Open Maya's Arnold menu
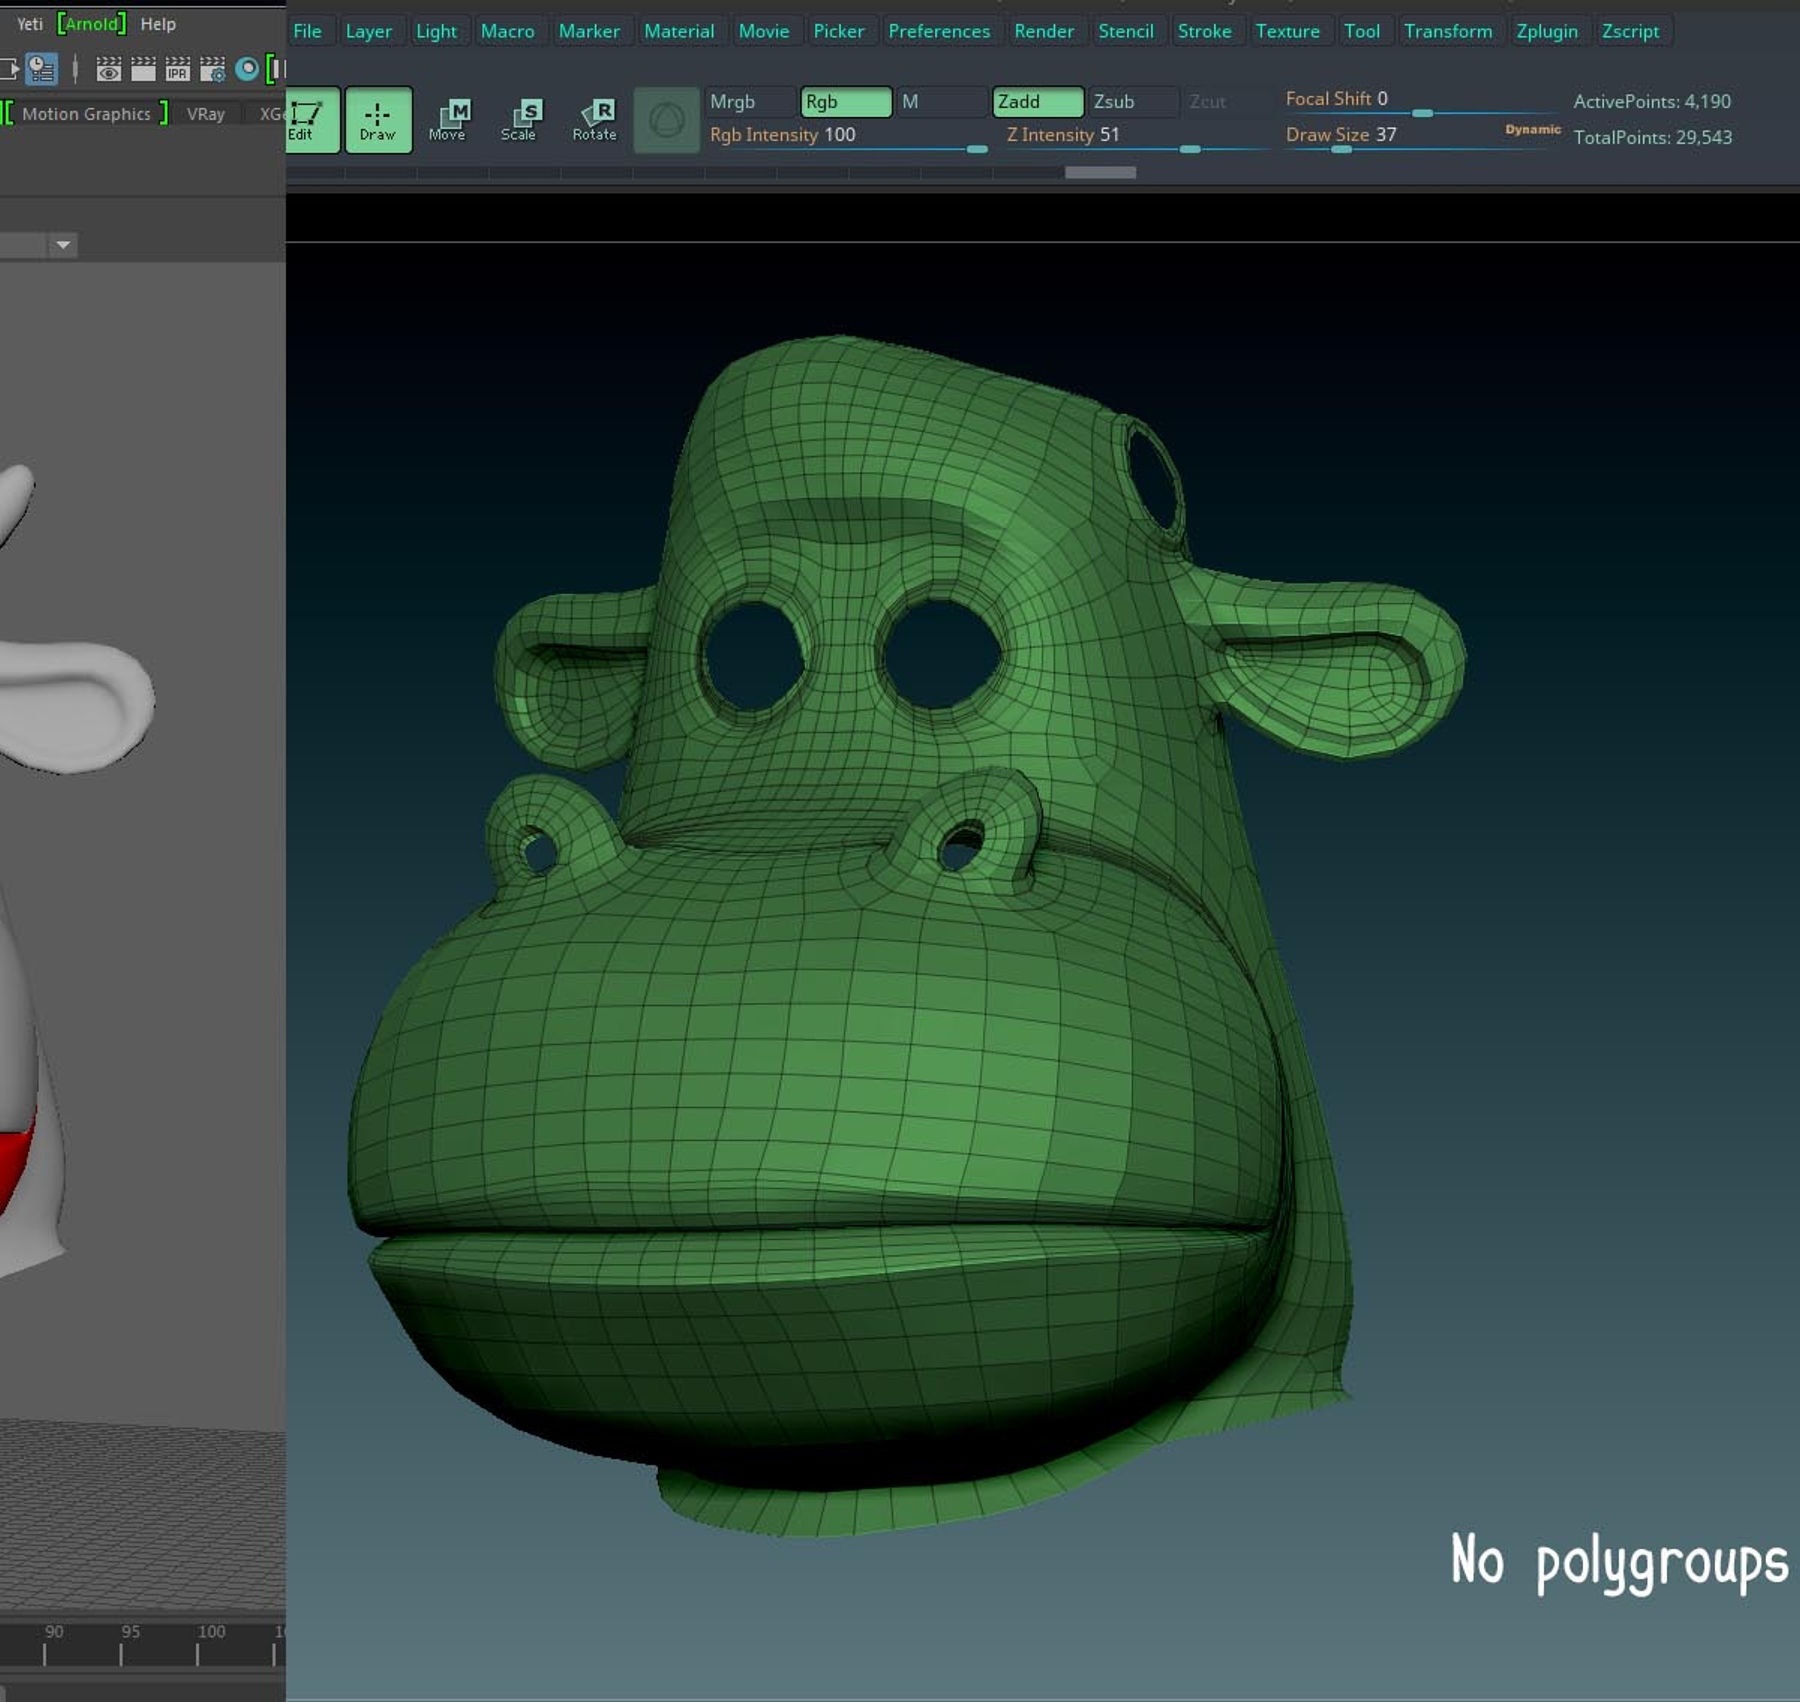 click(x=92, y=24)
